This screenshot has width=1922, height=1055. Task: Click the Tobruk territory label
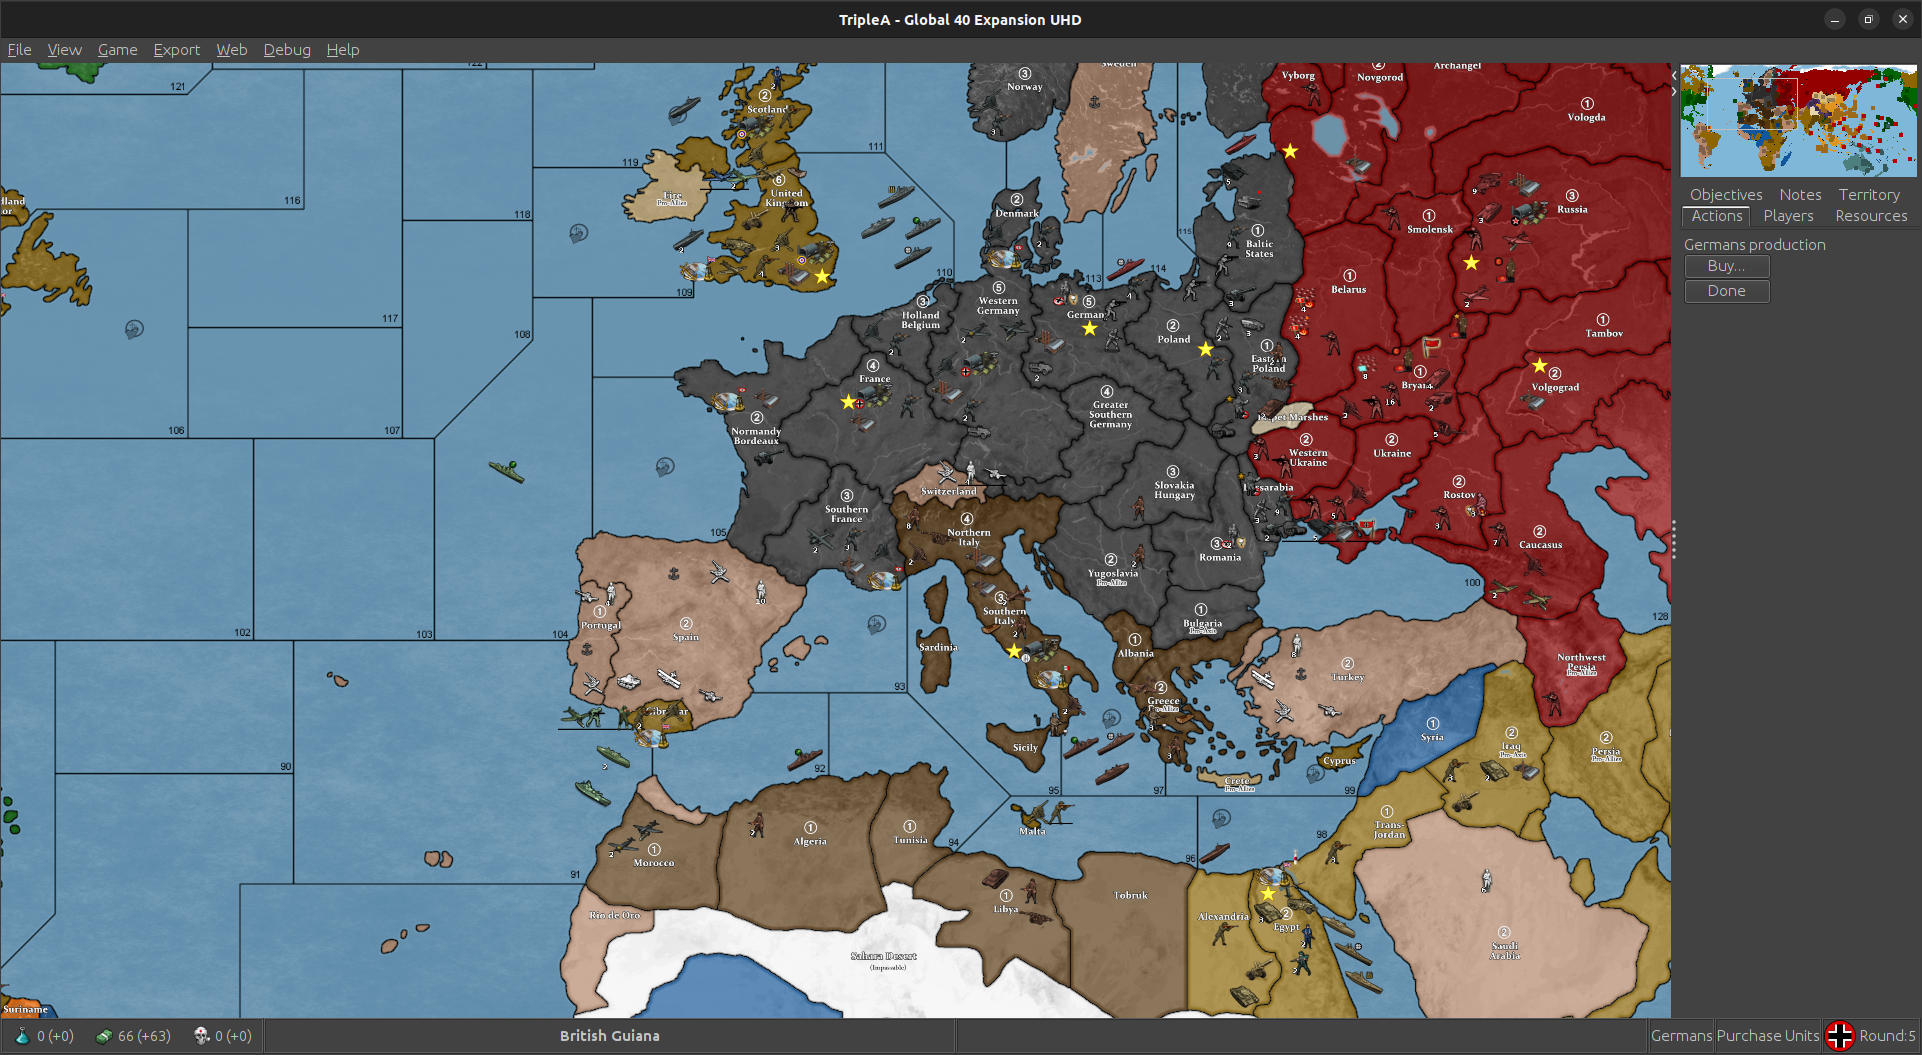point(1131,896)
